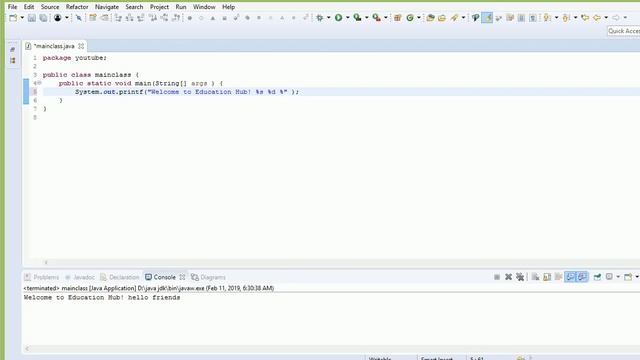This screenshot has width=640, height=360.
Task: Click the Debug bug icon in toolbar
Action: tap(320, 18)
